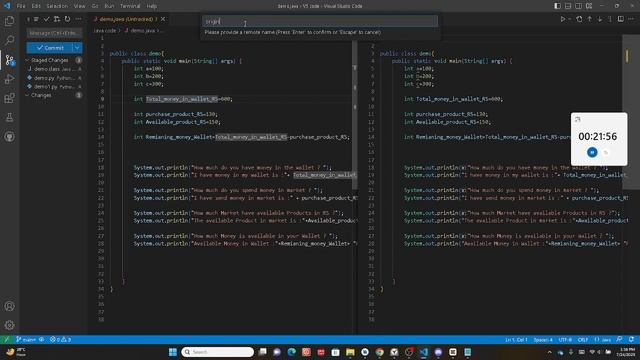Go to next change with the down arrow
Image resolution: width=640 pixels, height=360 pixels.
pyautogui.click(x=600, y=19)
